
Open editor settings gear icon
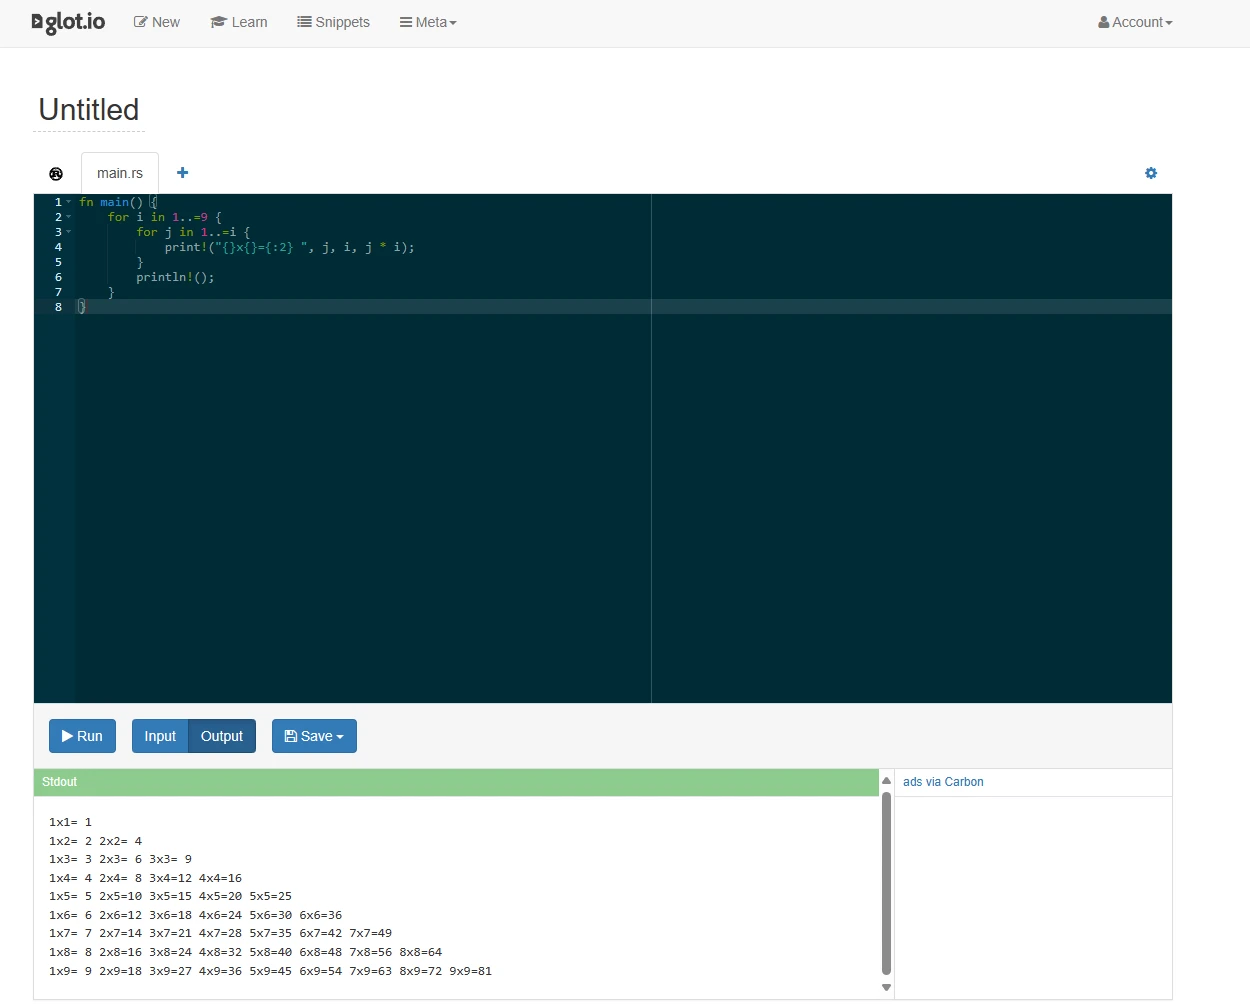pyautogui.click(x=1151, y=173)
